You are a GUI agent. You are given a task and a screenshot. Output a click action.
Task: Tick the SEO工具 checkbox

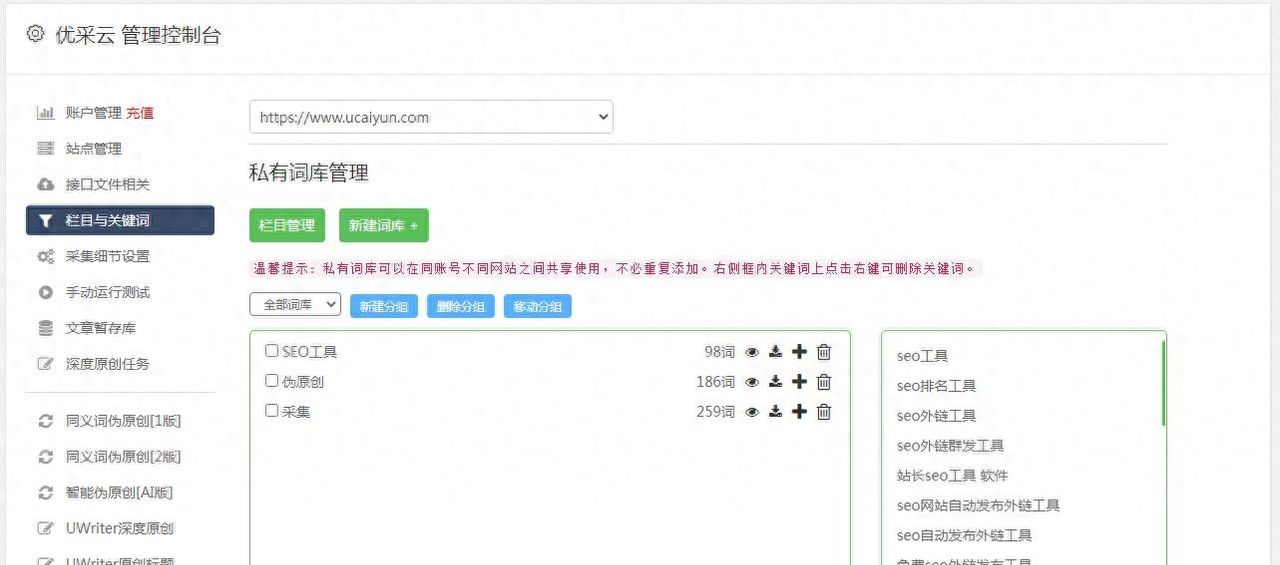click(x=271, y=351)
